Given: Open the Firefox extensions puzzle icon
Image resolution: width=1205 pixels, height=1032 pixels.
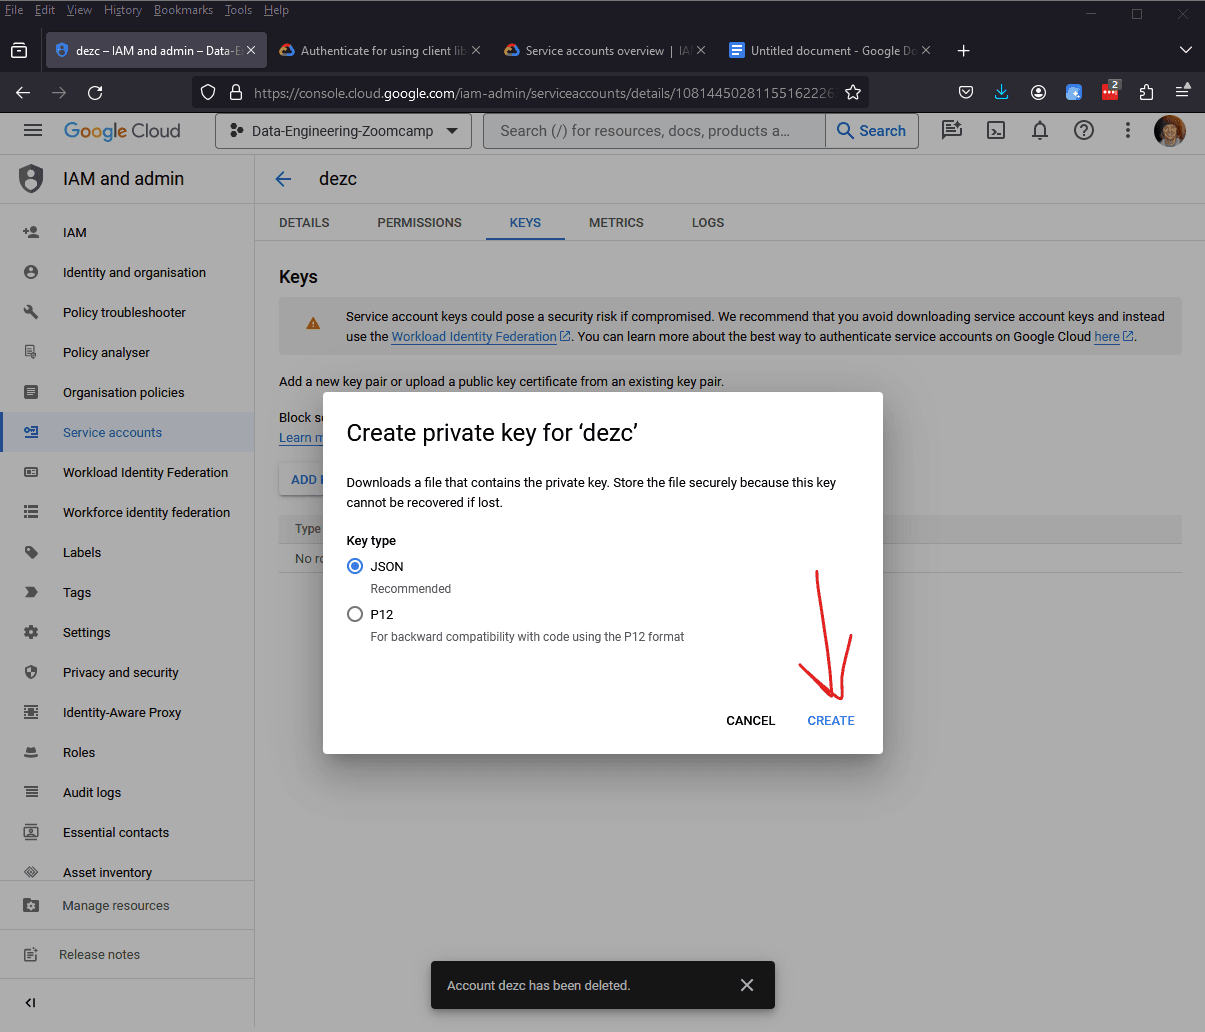Looking at the screenshot, I should click(x=1146, y=92).
